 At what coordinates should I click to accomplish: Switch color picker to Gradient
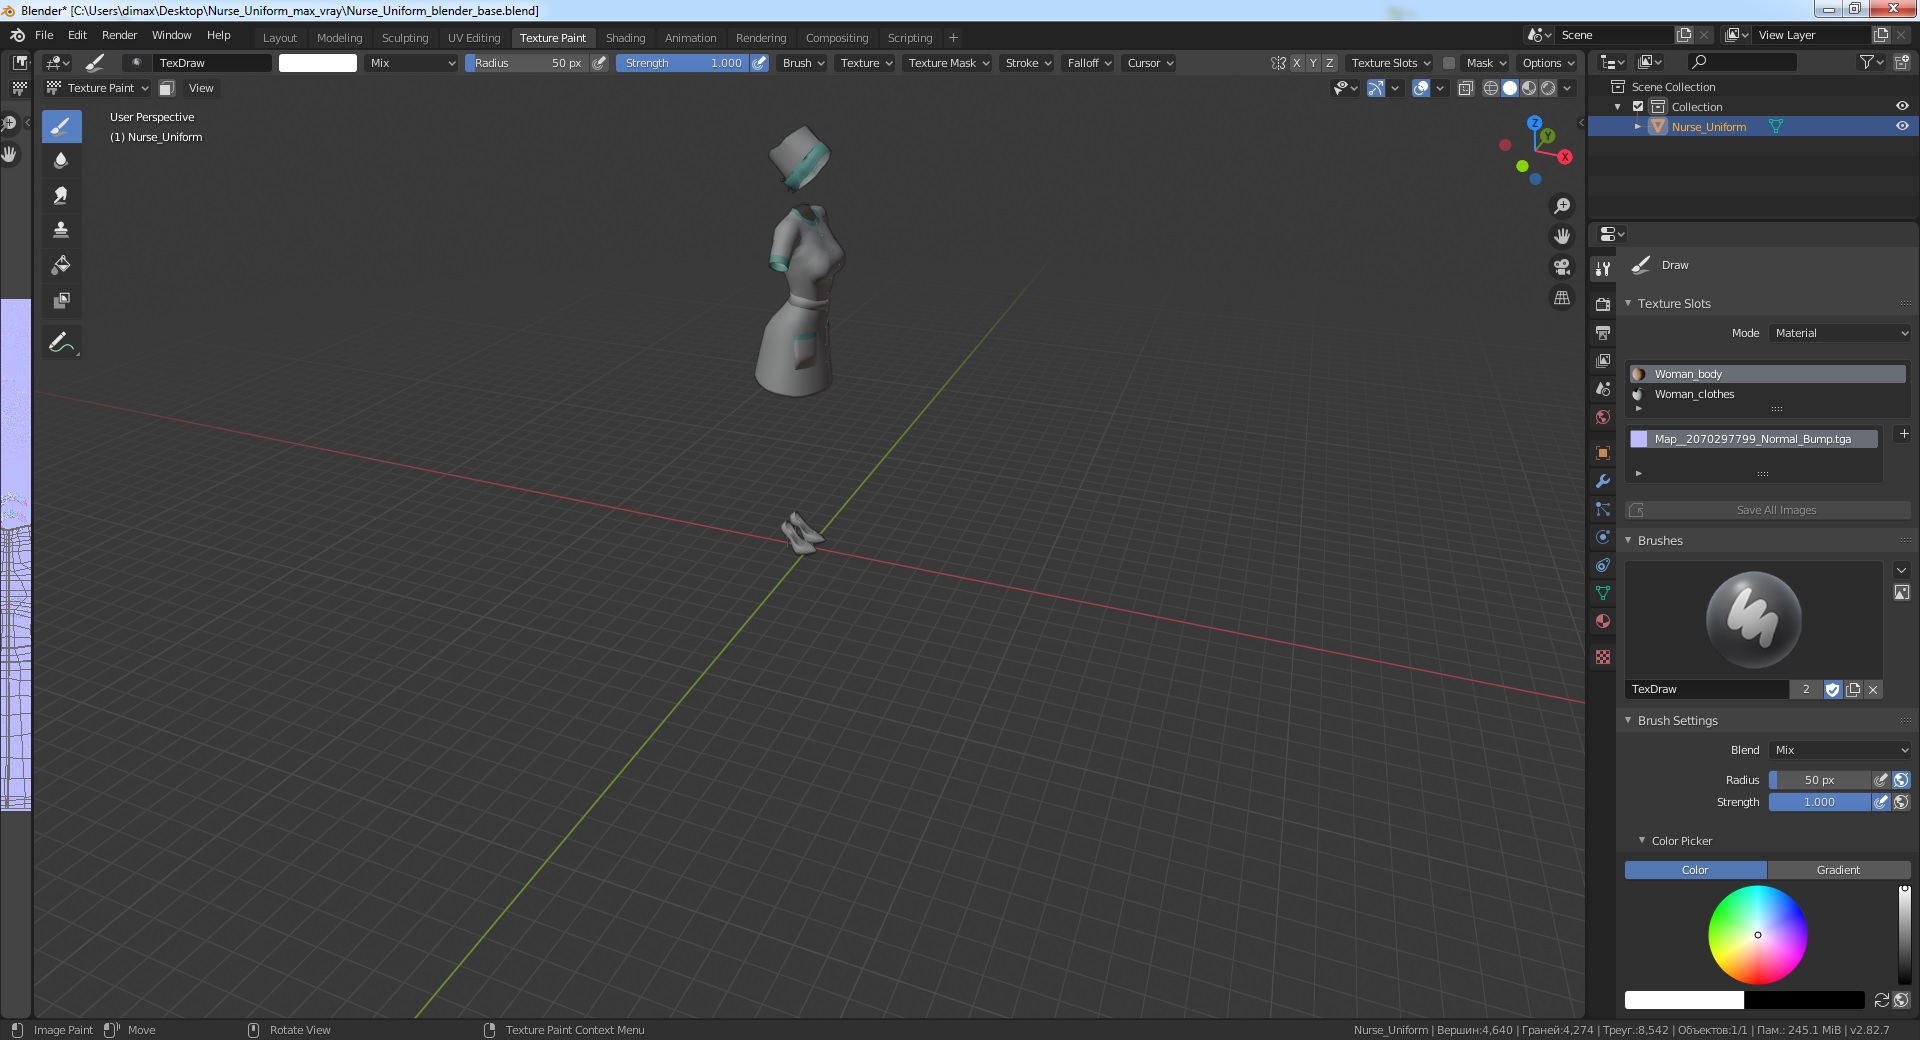click(x=1838, y=870)
